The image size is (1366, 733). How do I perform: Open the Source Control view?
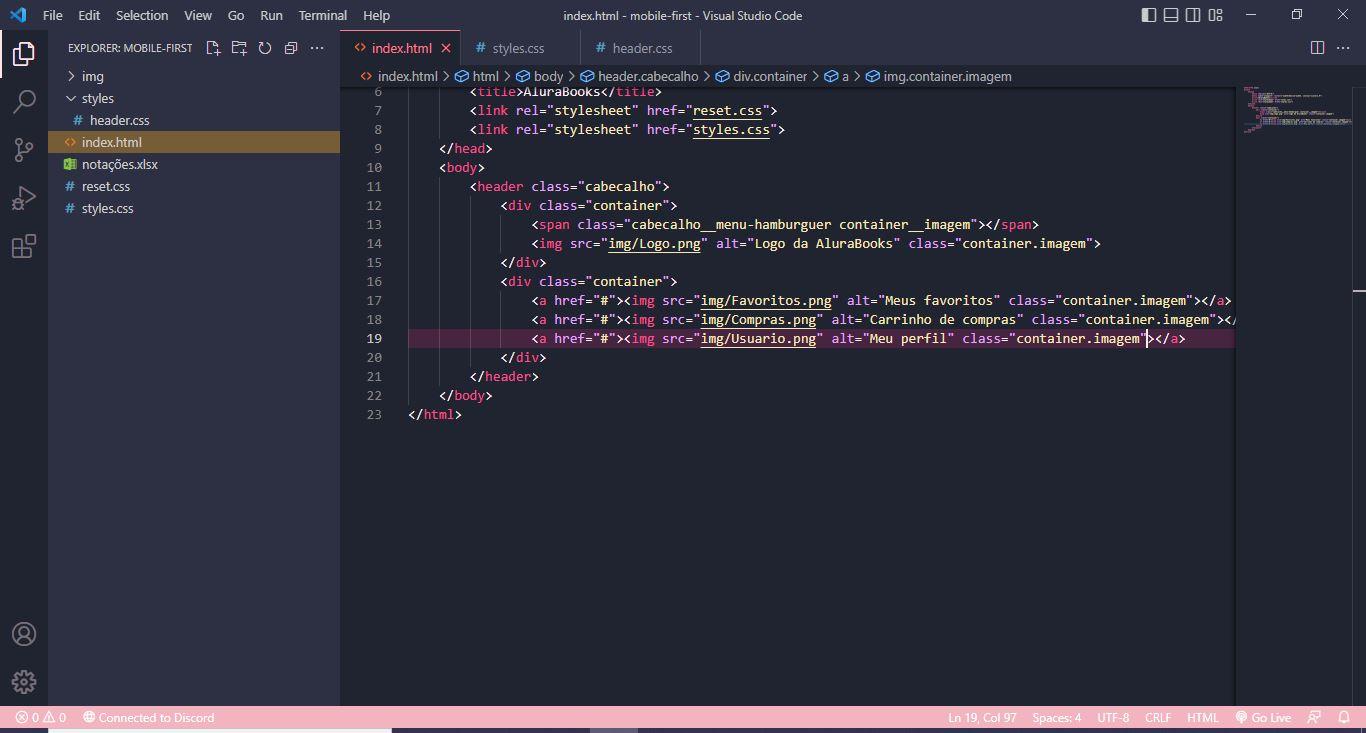[x=24, y=149]
